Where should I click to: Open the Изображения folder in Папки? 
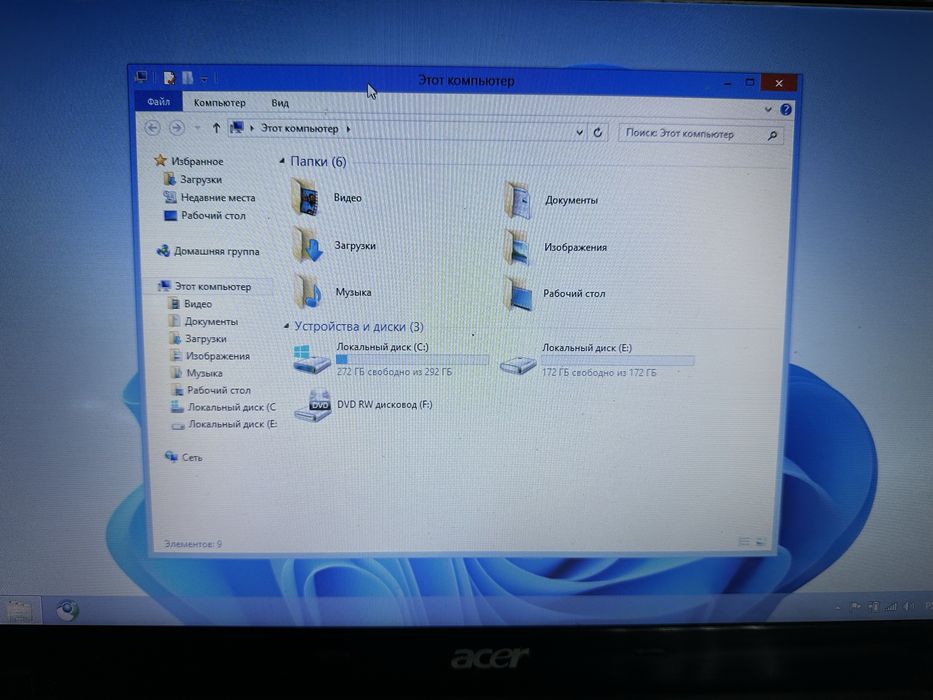coord(556,247)
